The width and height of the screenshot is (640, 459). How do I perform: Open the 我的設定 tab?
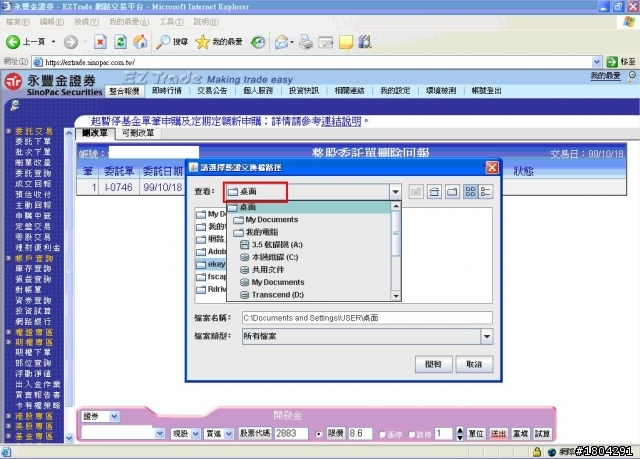click(x=395, y=91)
